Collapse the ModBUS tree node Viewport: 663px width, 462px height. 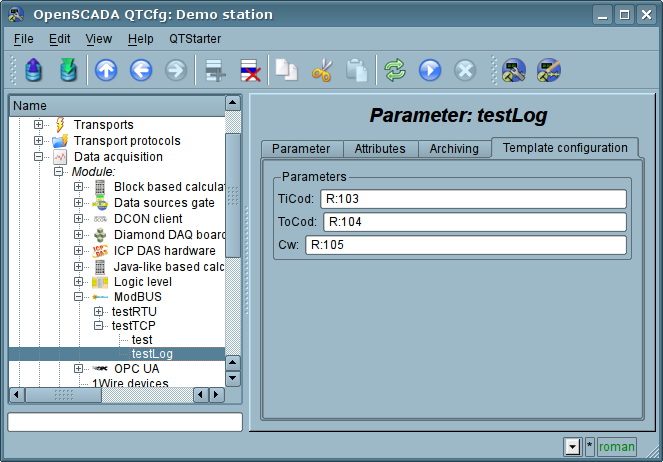[79, 297]
